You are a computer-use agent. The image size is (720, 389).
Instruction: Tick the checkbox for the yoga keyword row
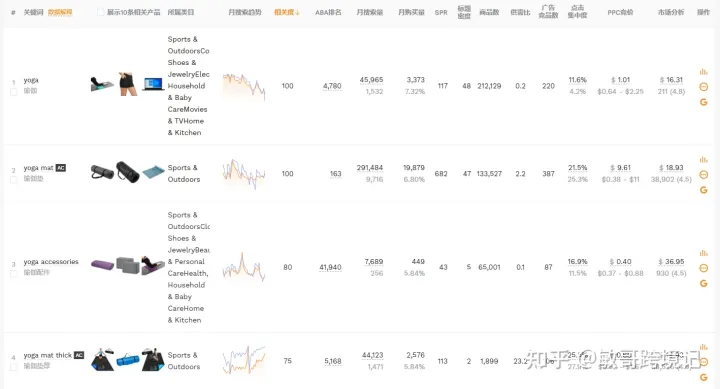14,92
